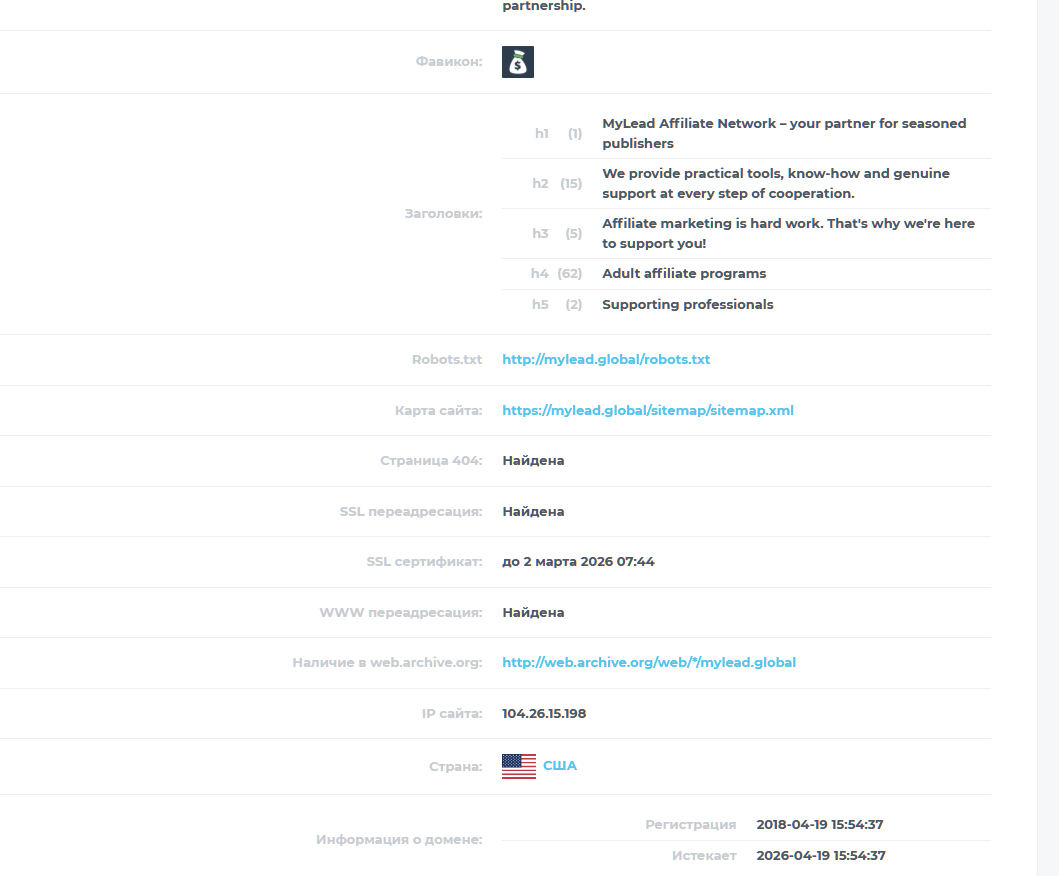
Task: Click the money bag favicon image
Action: (x=518, y=62)
